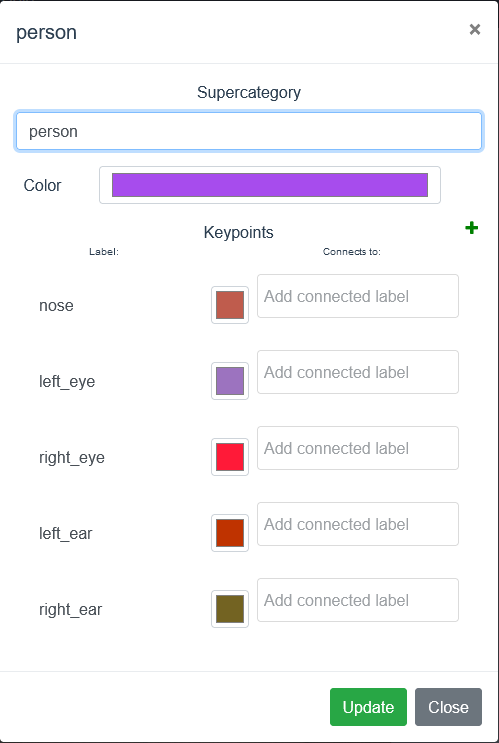Add connected label for right_eye
This screenshot has width=499, height=743.
tap(358, 448)
